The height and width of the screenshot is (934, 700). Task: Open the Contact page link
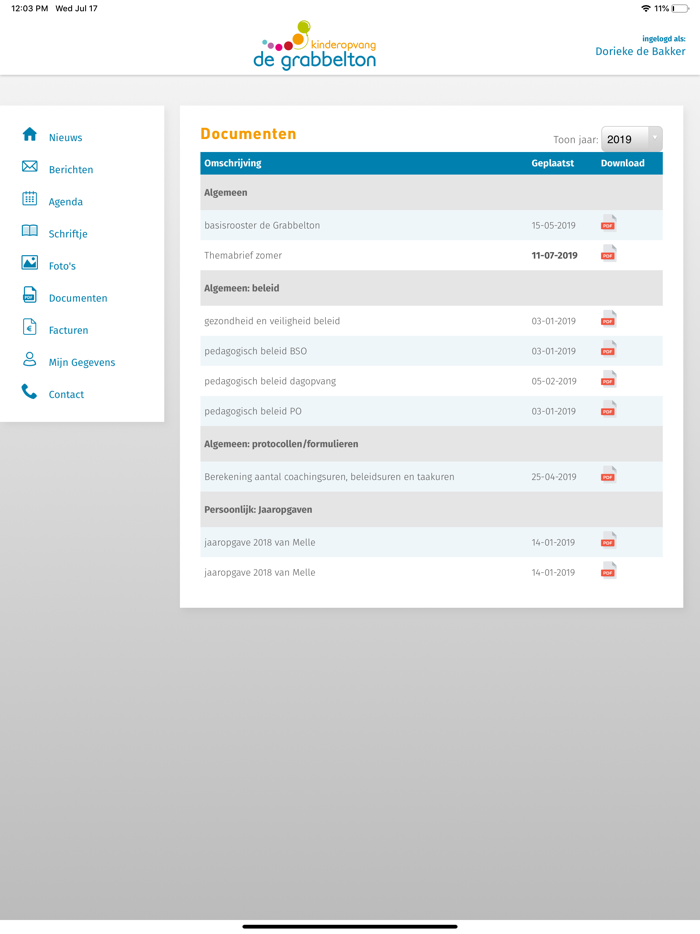(x=66, y=395)
